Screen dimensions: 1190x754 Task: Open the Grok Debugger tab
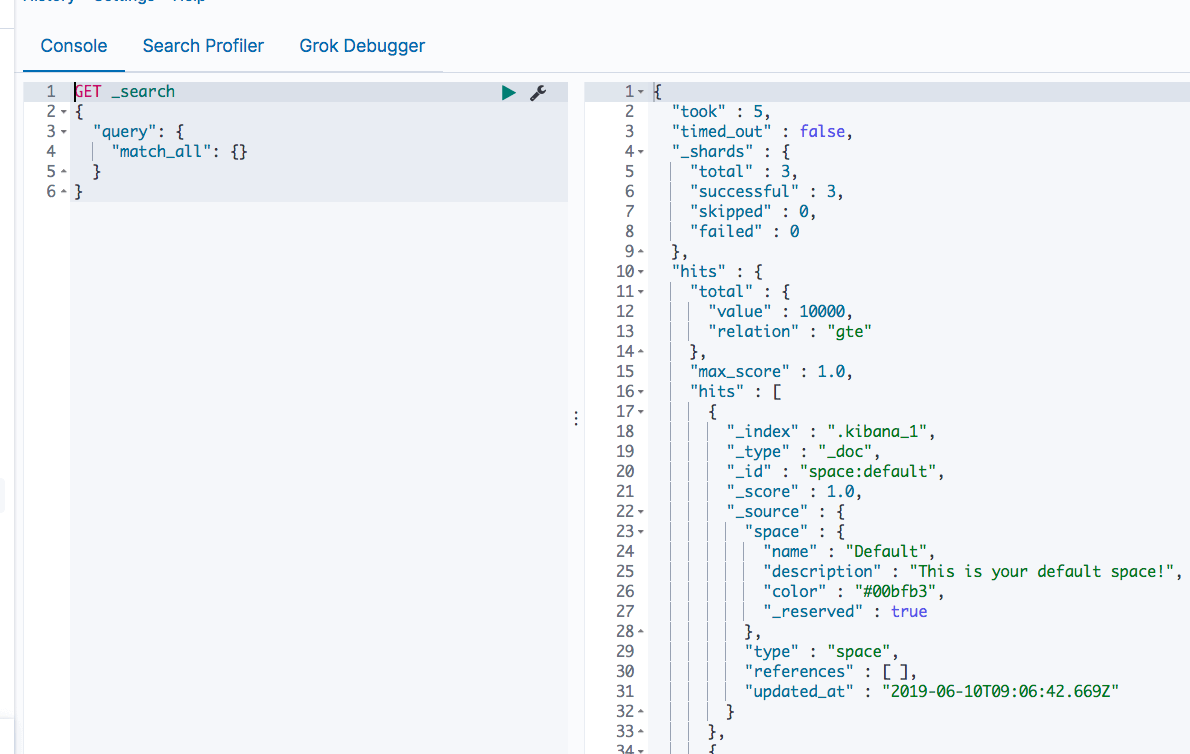tap(362, 46)
